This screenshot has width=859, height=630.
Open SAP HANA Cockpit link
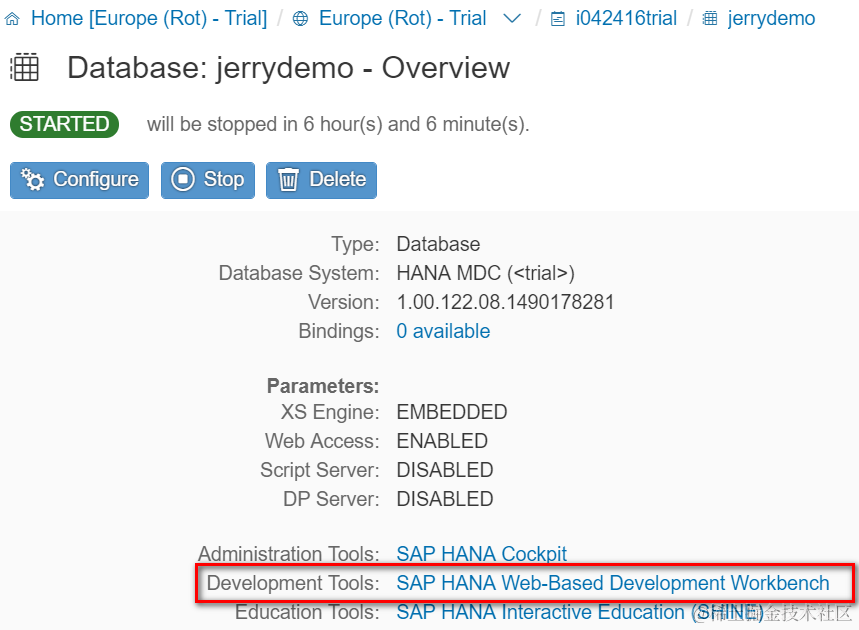pos(482,553)
